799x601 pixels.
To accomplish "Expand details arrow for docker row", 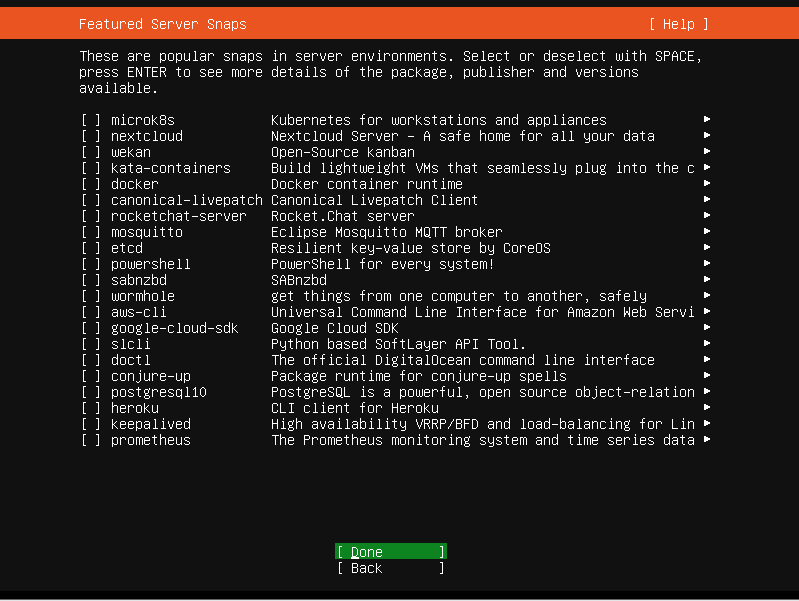I will 707,183.
